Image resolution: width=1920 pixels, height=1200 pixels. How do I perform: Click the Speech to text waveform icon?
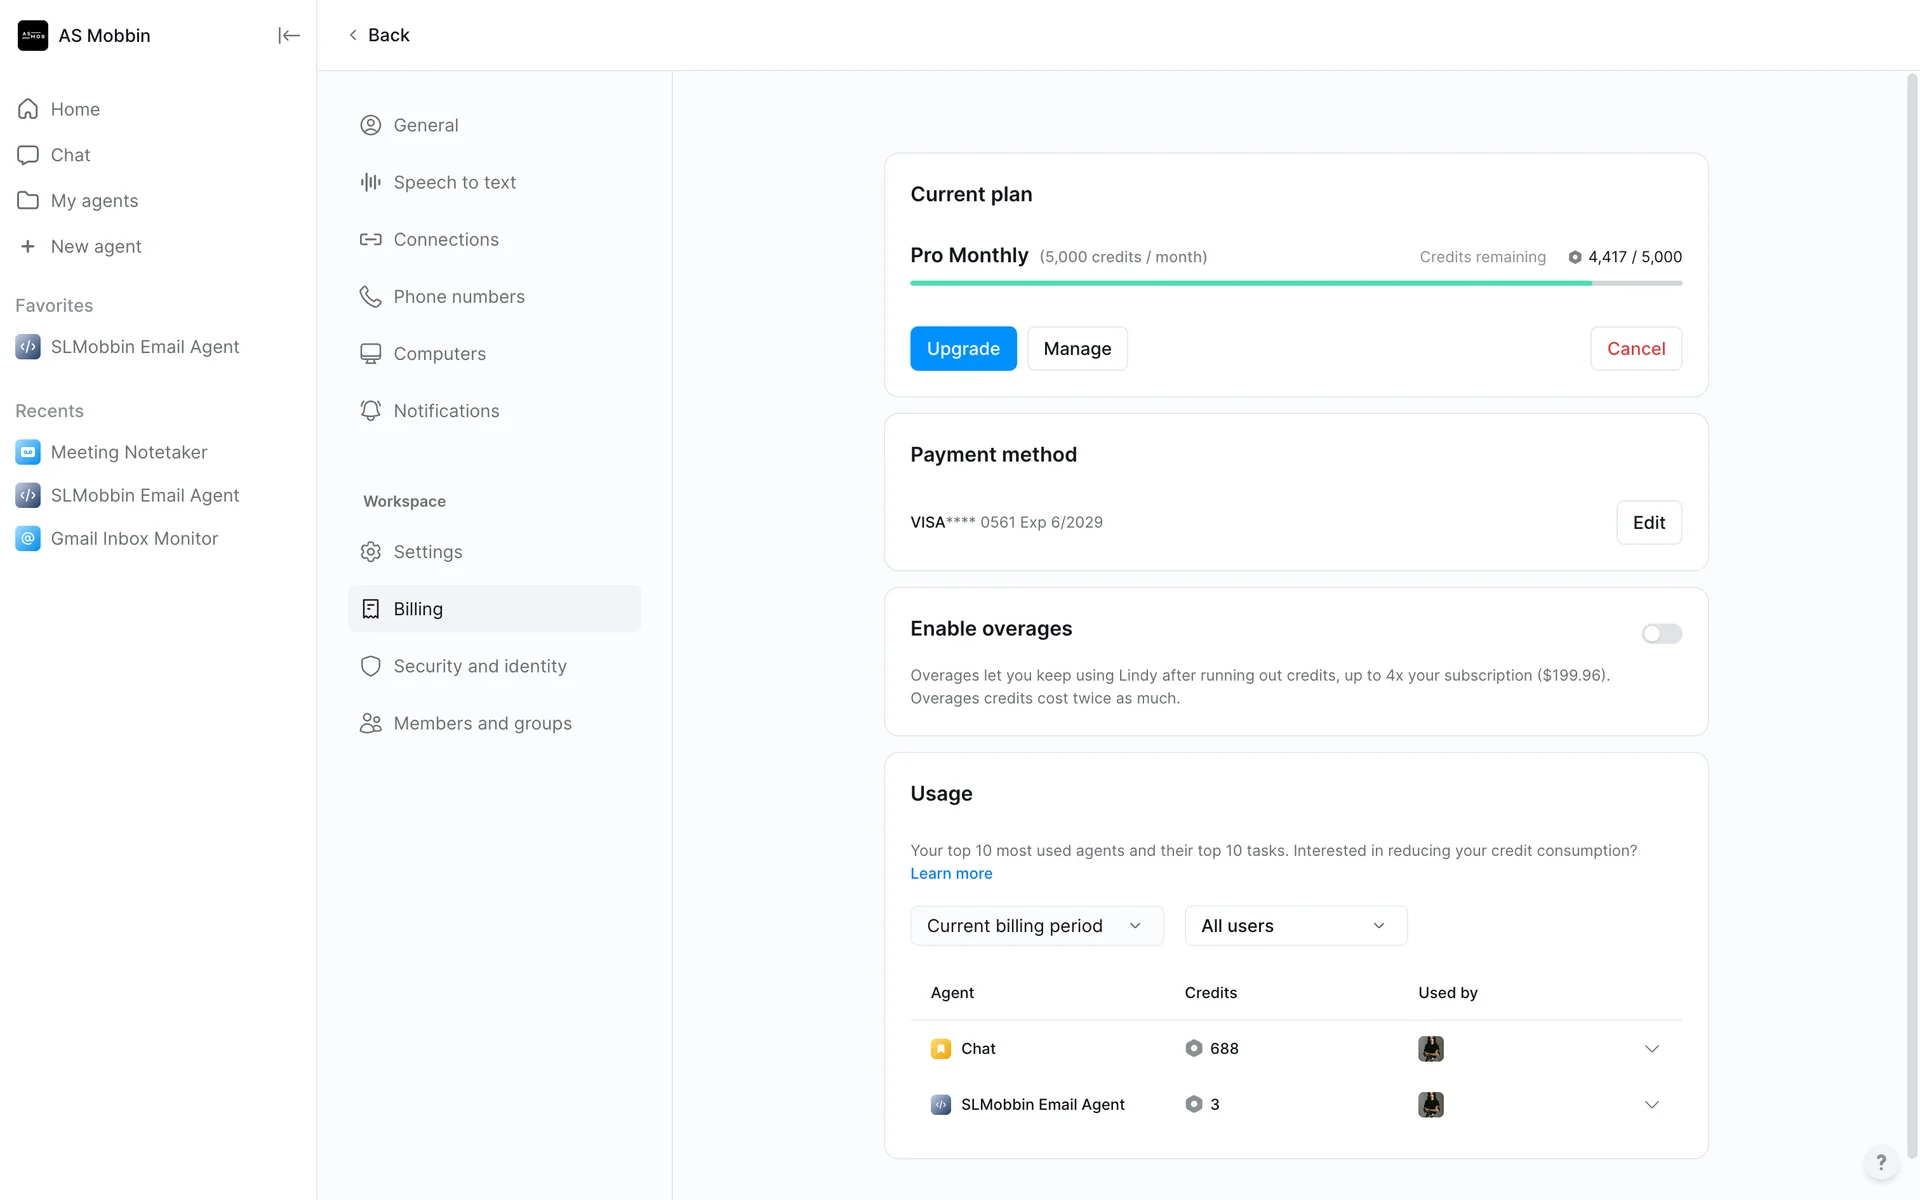(x=370, y=182)
